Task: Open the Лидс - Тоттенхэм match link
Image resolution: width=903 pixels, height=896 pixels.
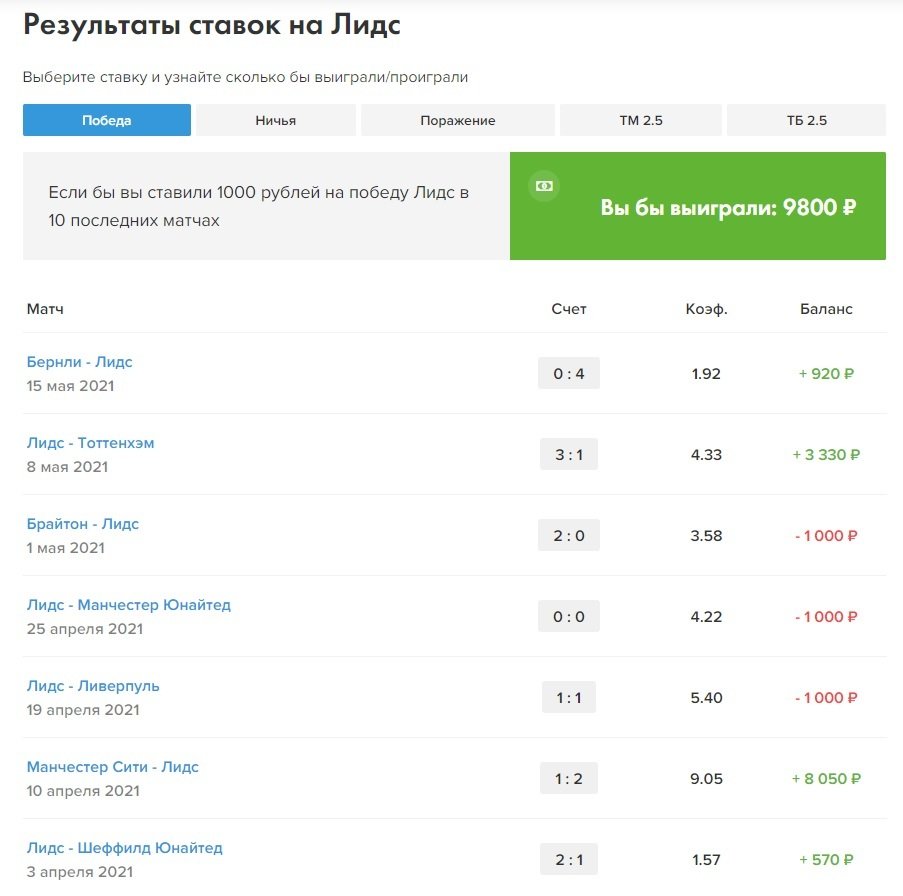Action: tap(91, 443)
